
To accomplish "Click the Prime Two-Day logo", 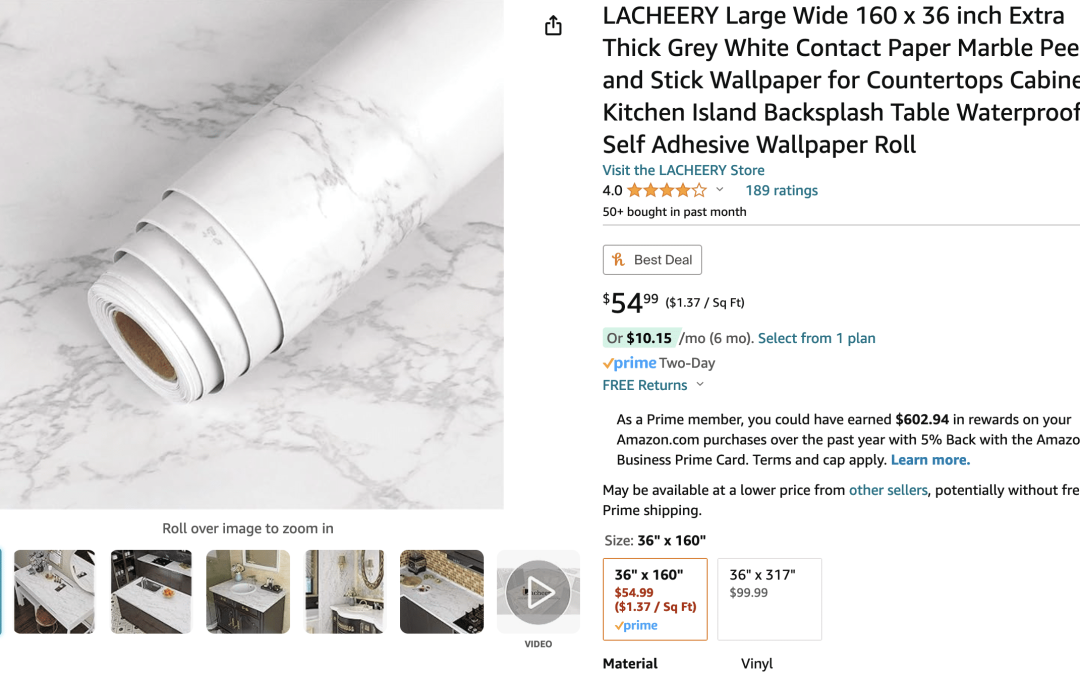I will 659,363.
